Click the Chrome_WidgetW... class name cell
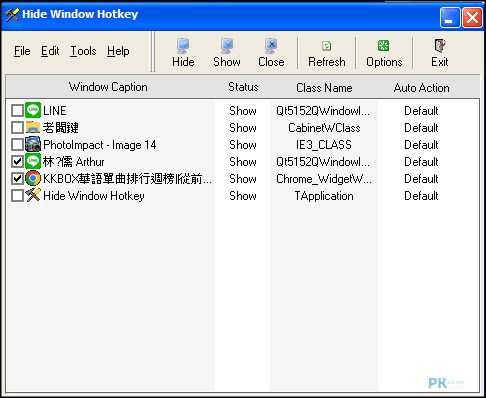This screenshot has width=486, height=398. [x=324, y=179]
